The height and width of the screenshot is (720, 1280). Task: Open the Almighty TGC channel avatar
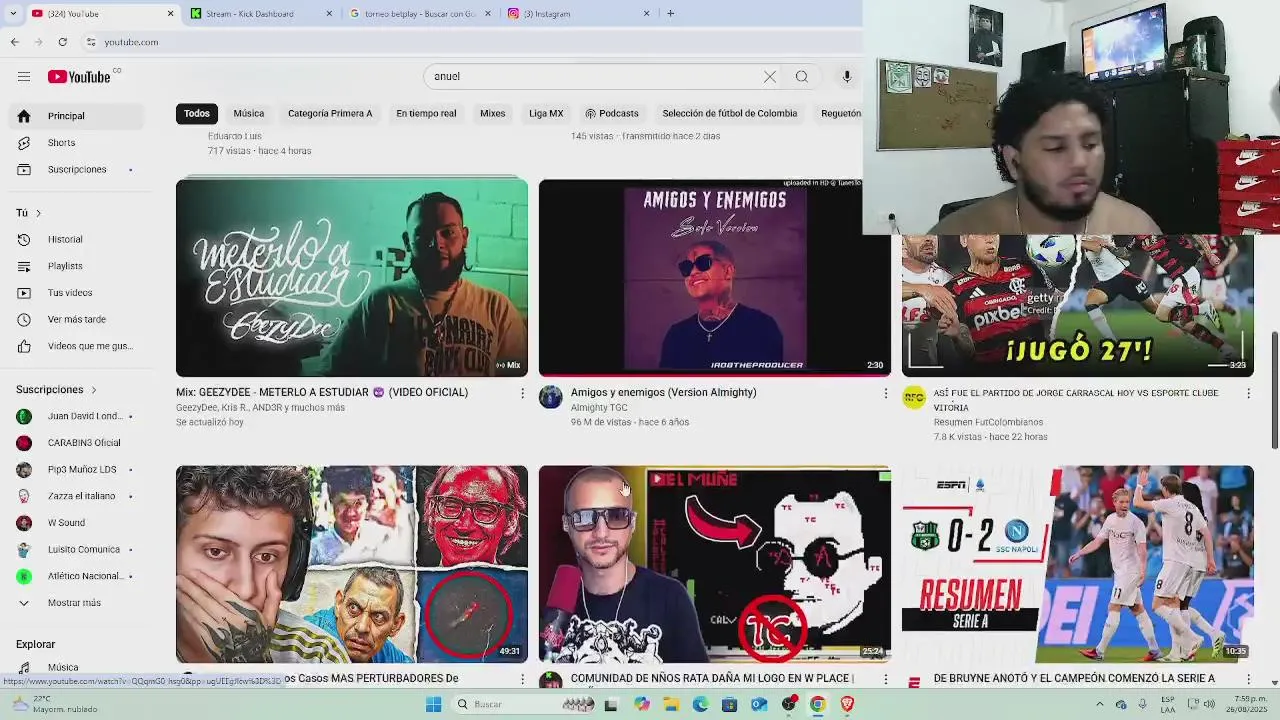[551, 398]
